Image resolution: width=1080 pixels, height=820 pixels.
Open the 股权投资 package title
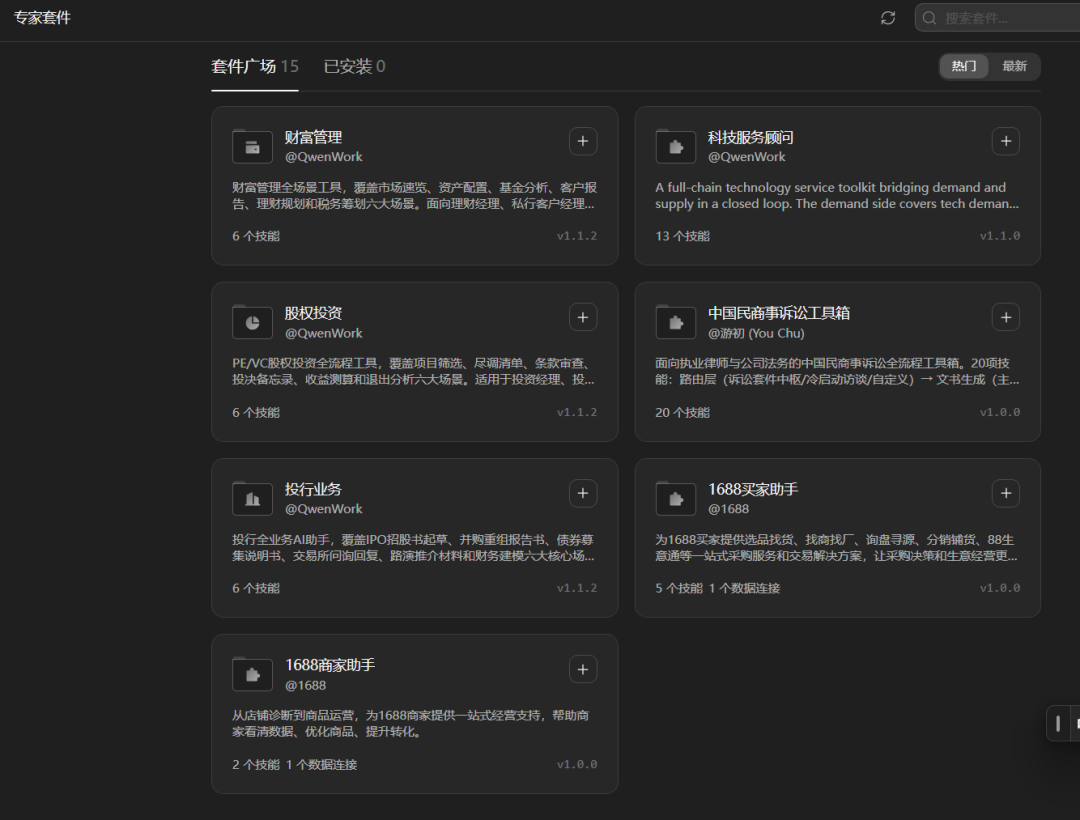click(x=313, y=313)
